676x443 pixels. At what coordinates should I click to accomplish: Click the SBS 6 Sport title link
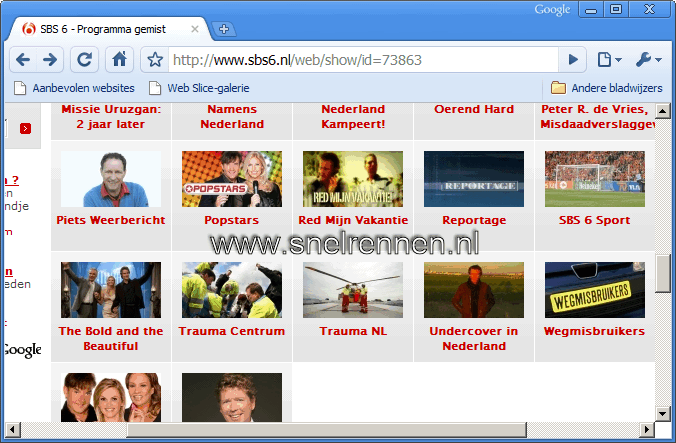[x=595, y=220]
